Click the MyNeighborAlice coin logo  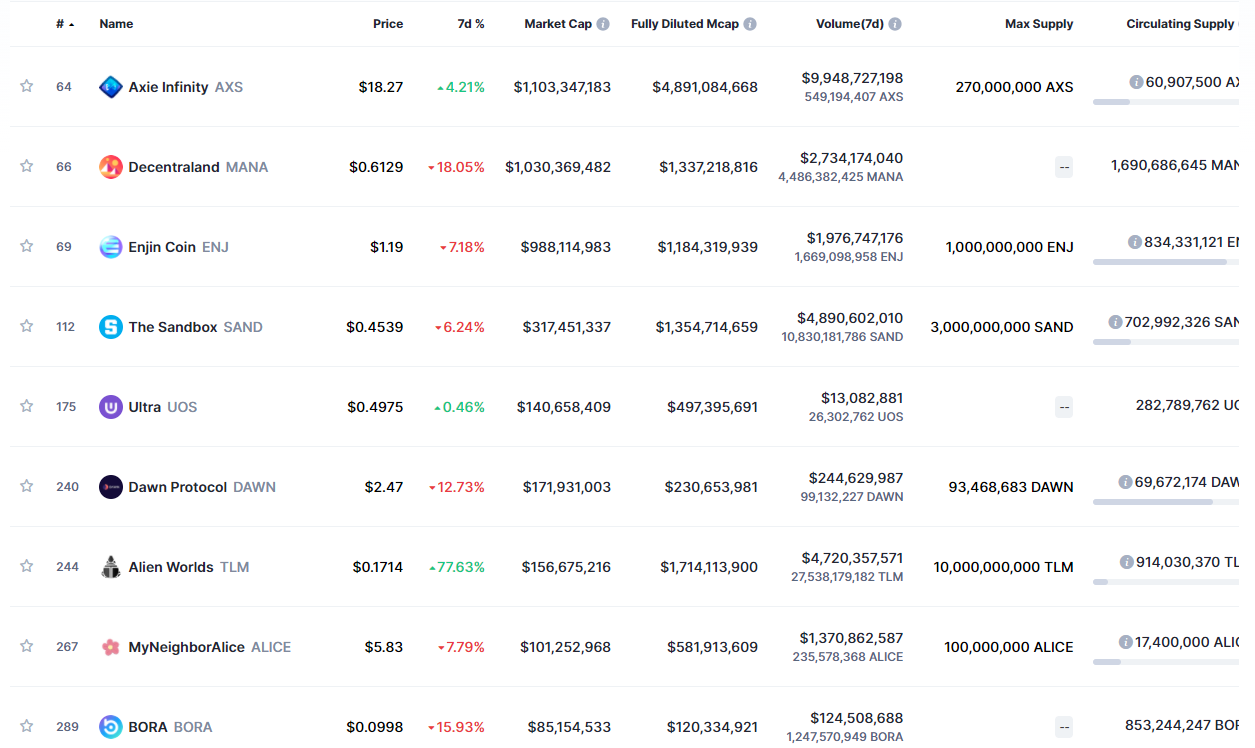111,647
